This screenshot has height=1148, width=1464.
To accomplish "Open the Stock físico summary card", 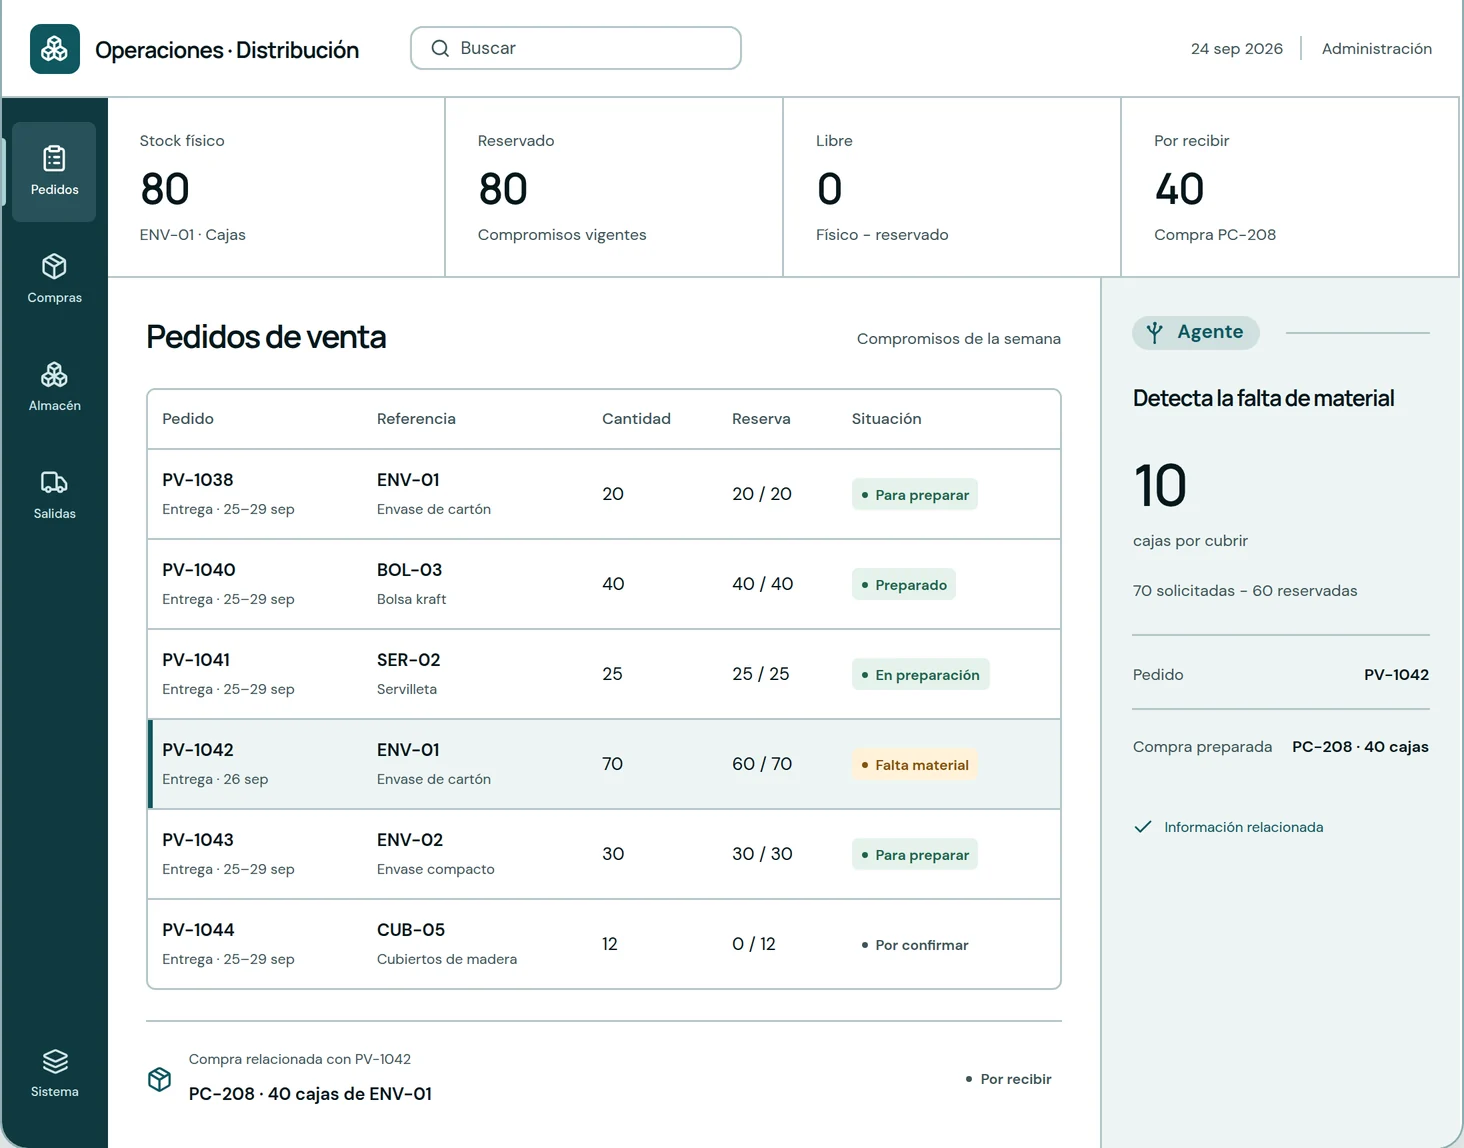I will pos(276,187).
